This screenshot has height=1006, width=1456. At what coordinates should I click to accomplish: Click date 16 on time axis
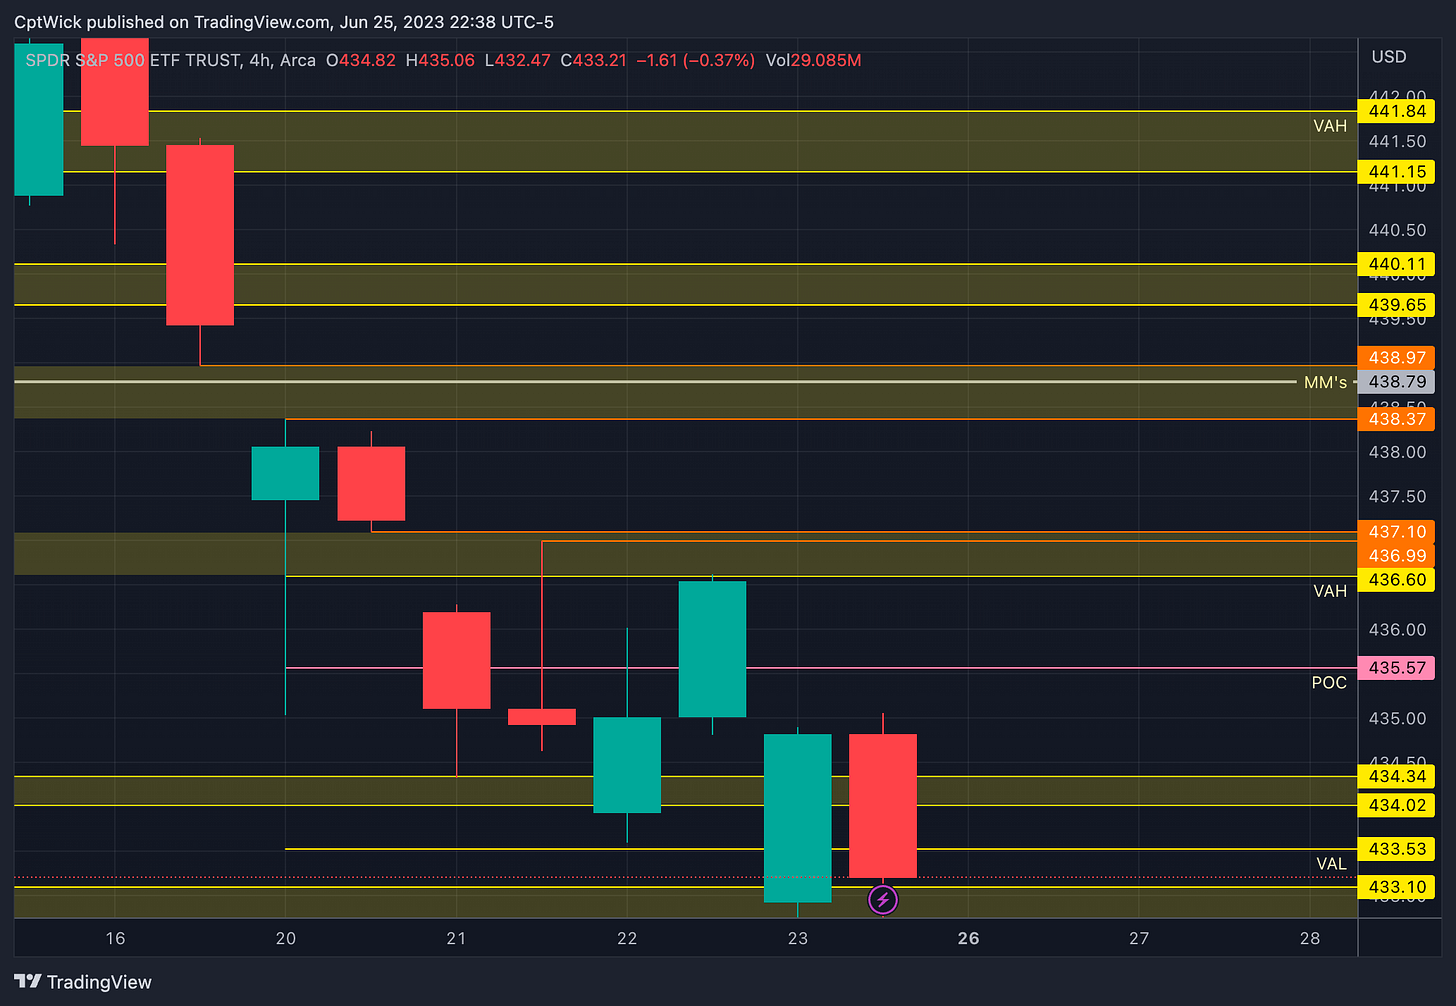[x=115, y=938]
